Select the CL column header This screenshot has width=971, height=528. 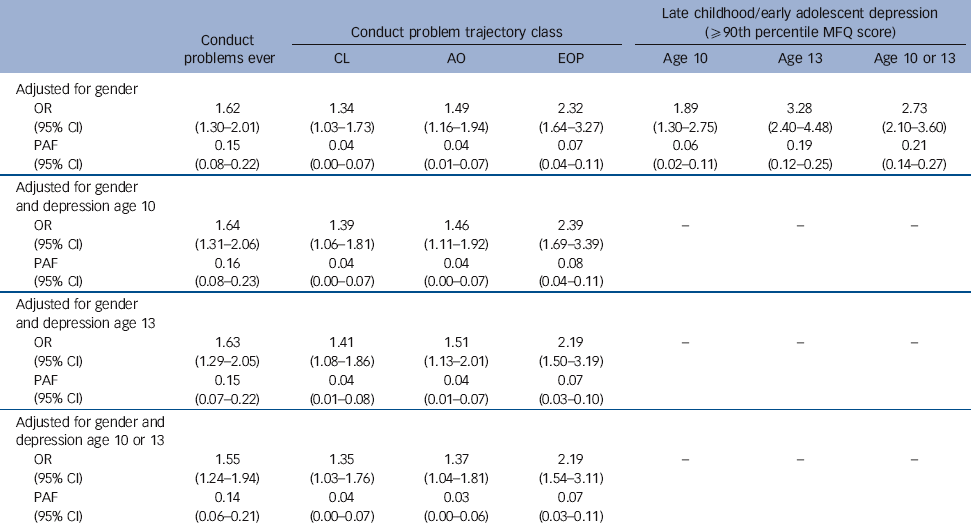click(342, 58)
